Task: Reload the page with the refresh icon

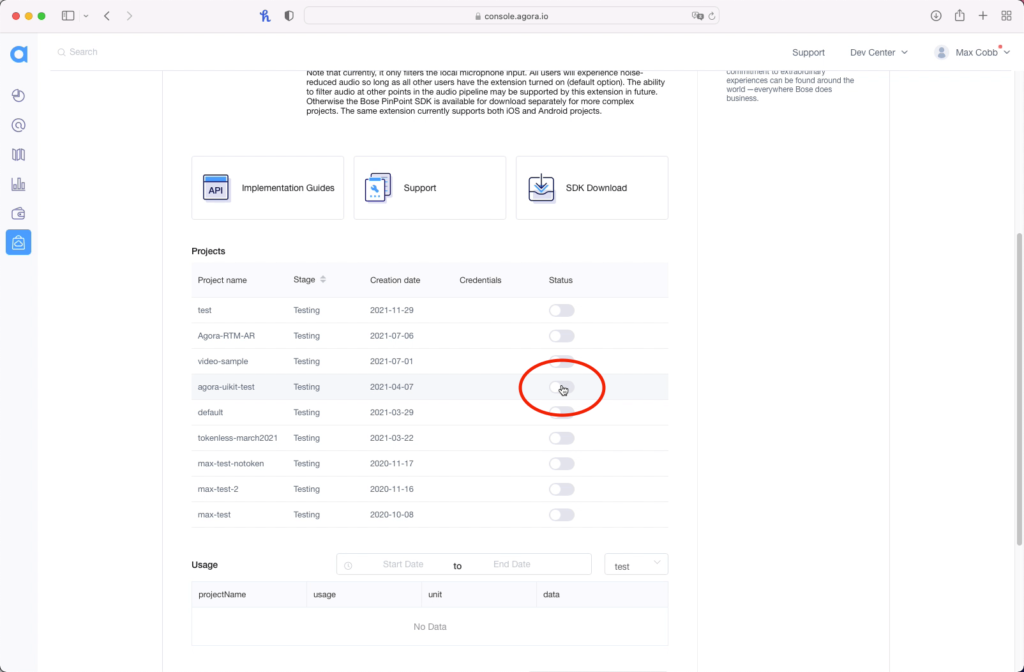Action: click(712, 16)
